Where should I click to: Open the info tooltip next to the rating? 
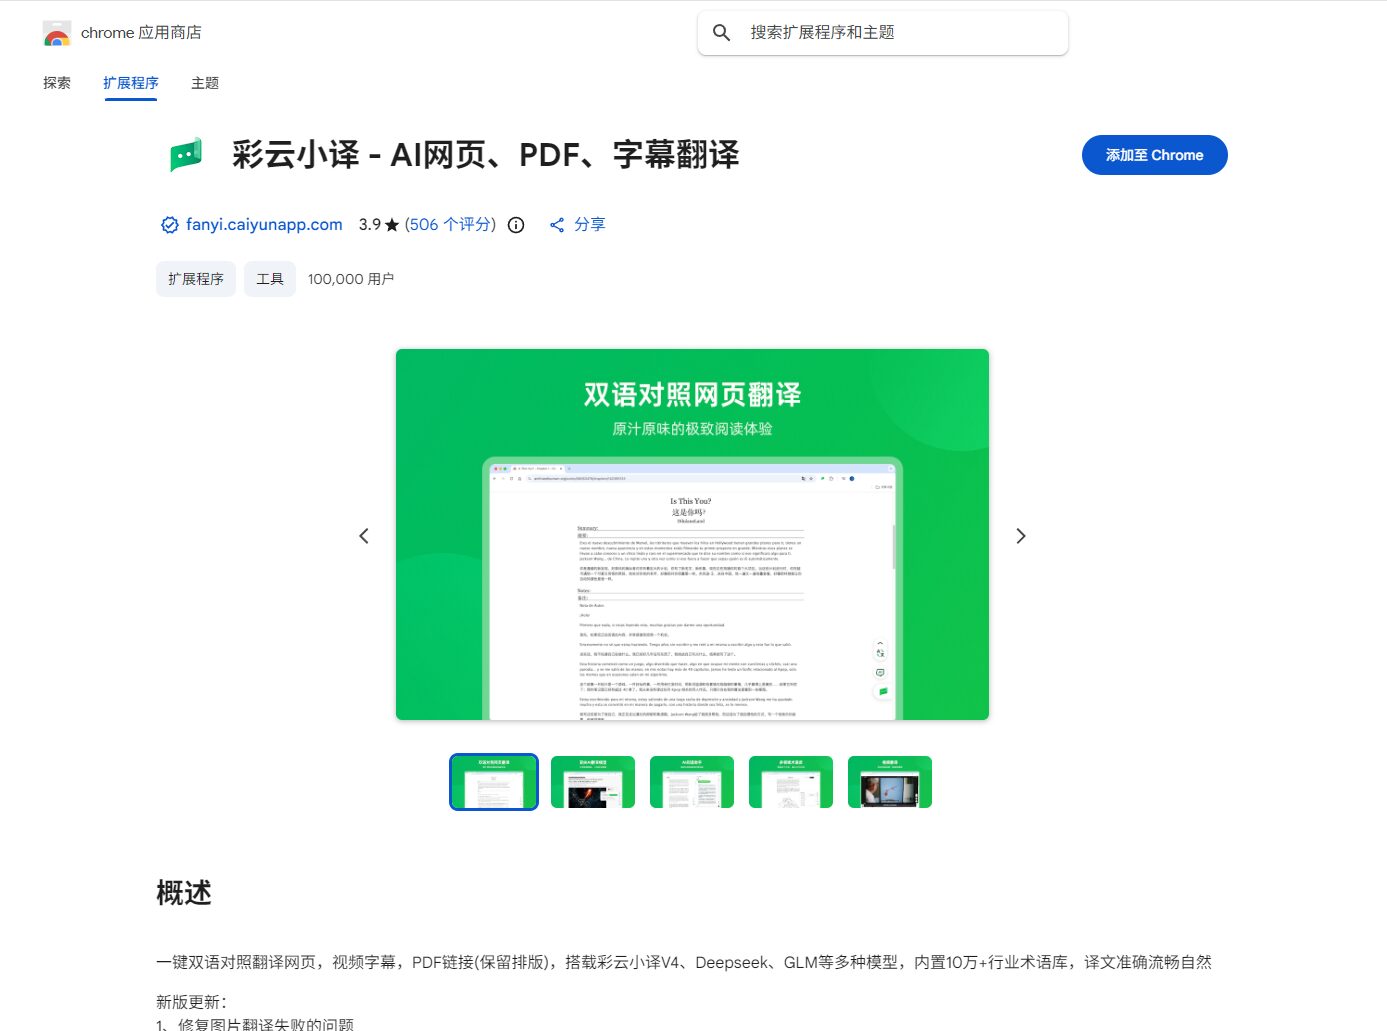(x=515, y=224)
